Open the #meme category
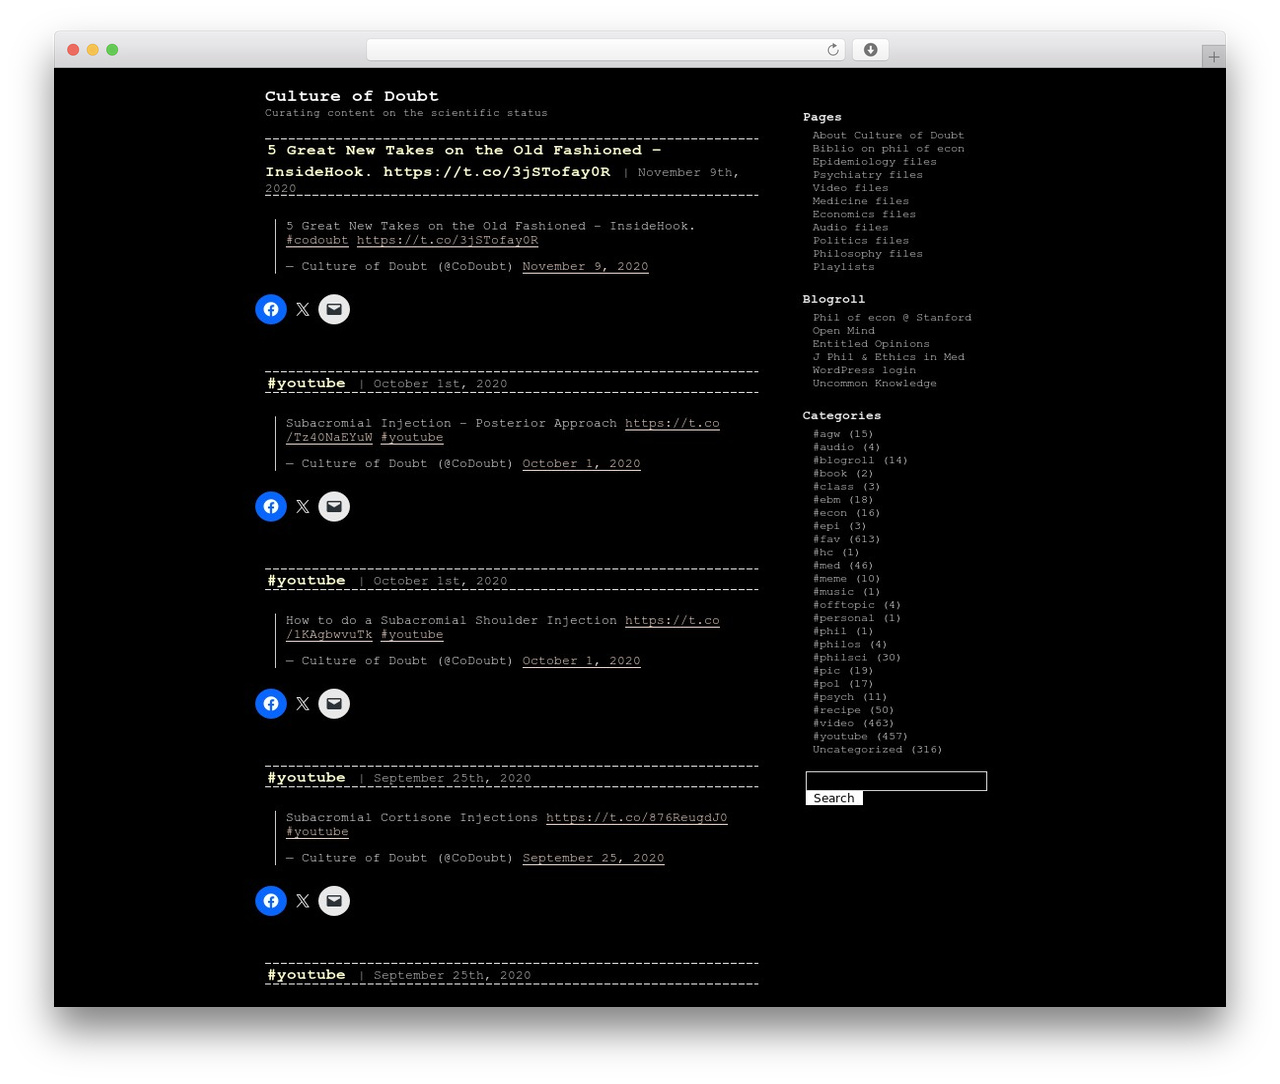The width and height of the screenshot is (1280, 1084). [x=829, y=578]
